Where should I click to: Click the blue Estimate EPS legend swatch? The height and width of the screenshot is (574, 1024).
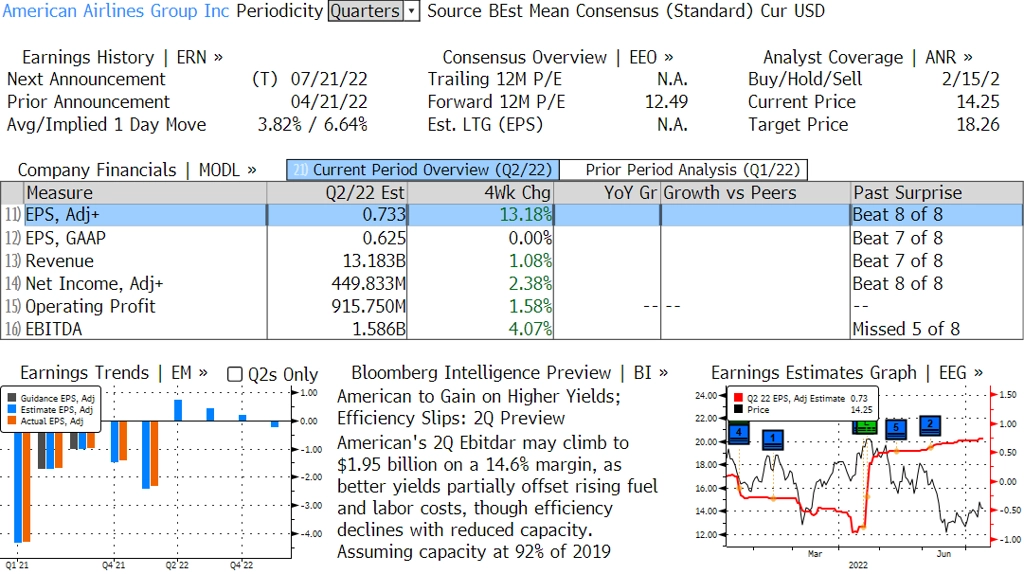(x=12, y=409)
